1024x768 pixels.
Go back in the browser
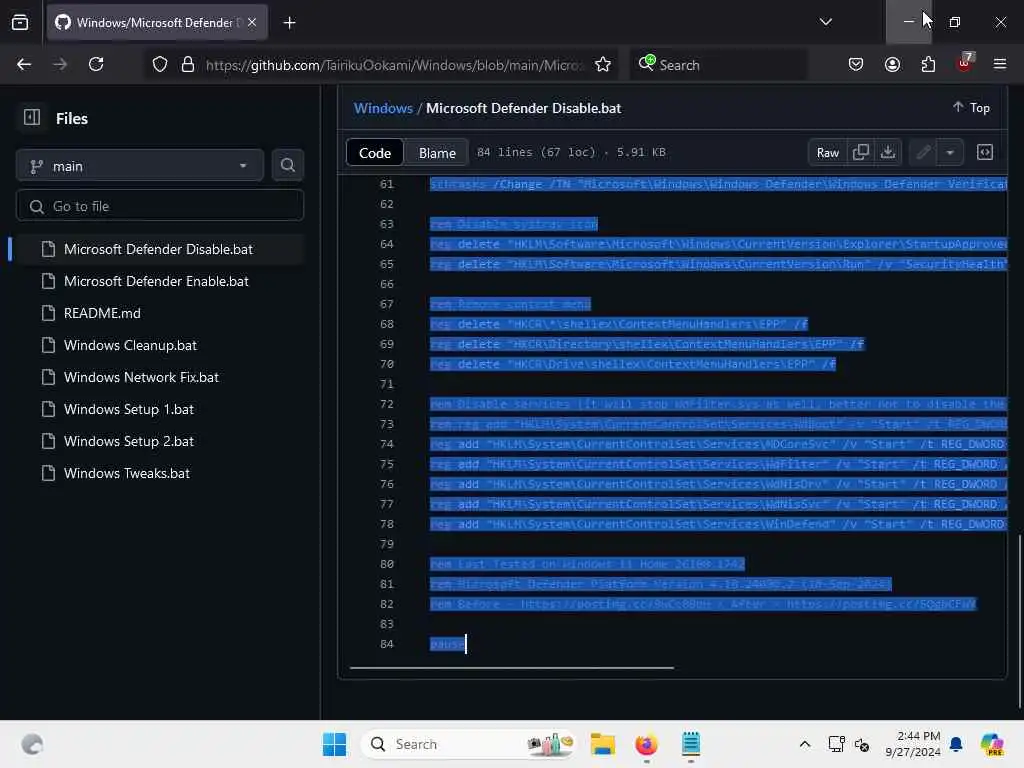[x=24, y=64]
